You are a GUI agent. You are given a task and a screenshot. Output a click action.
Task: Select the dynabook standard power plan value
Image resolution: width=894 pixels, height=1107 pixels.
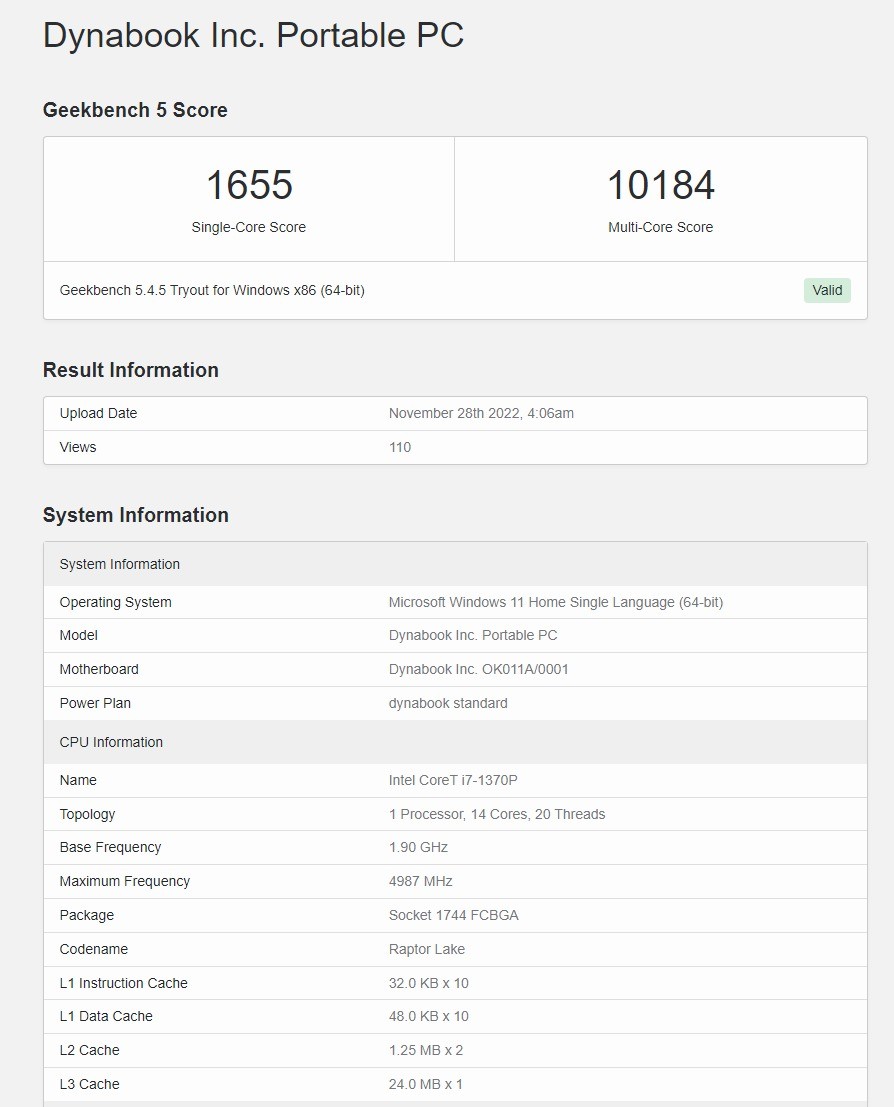(x=448, y=703)
